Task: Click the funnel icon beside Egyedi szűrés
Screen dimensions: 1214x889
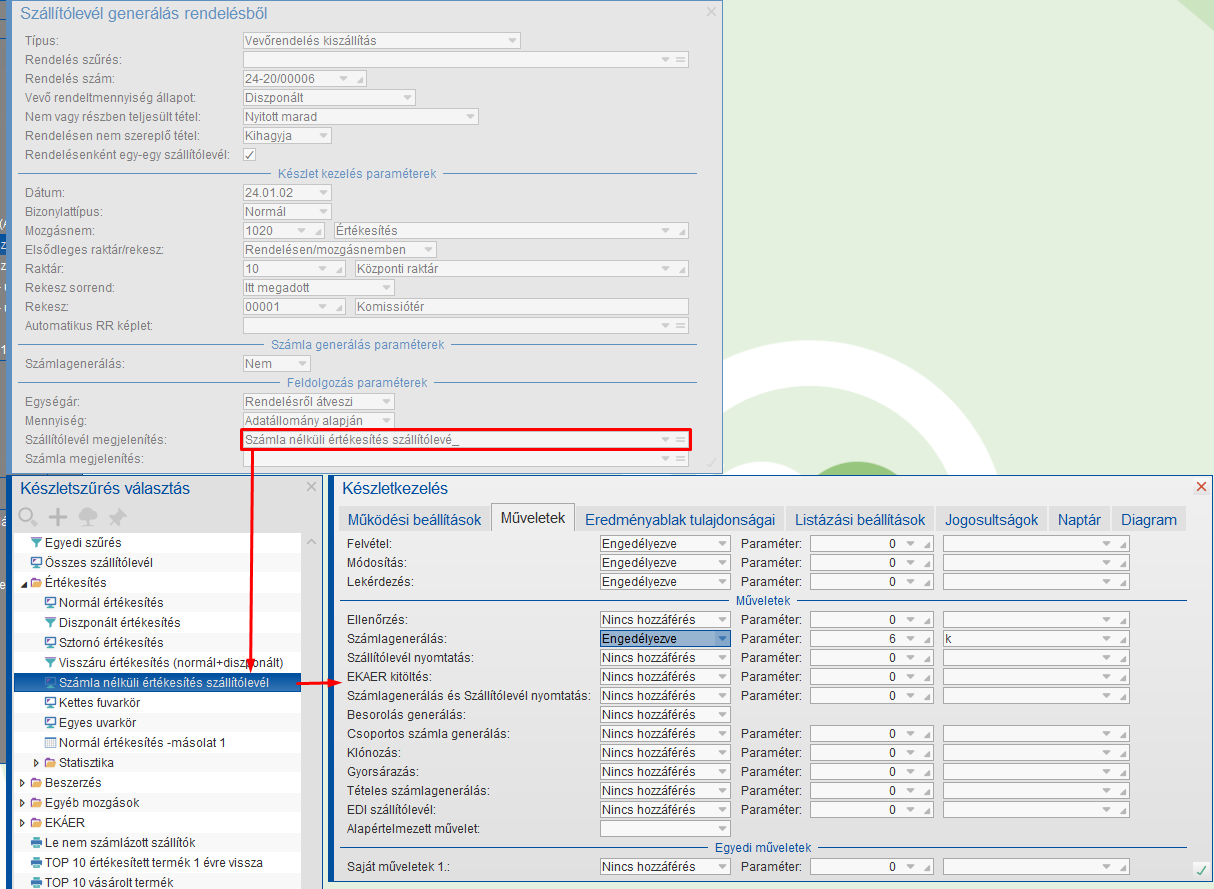Action: (37, 542)
